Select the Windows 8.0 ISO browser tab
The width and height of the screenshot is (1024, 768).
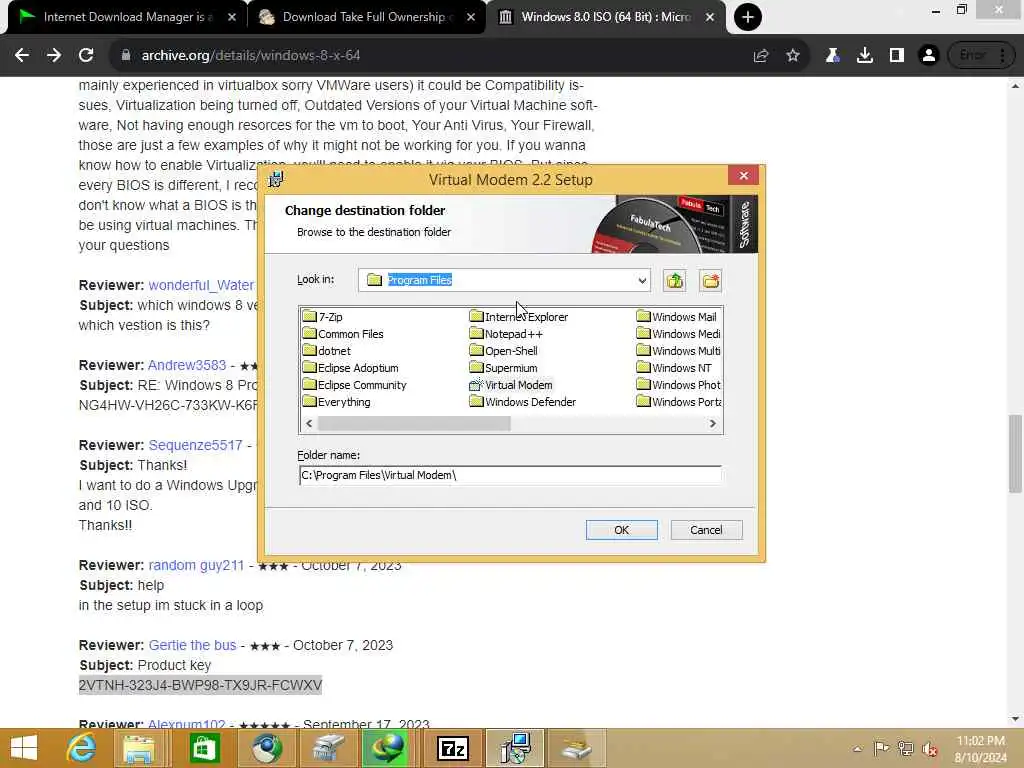coord(606,17)
